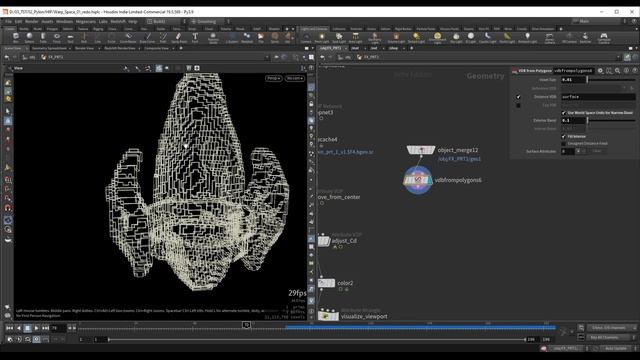Click the object_merge12 path link
The width and height of the screenshot is (640, 360).
tap(459, 159)
